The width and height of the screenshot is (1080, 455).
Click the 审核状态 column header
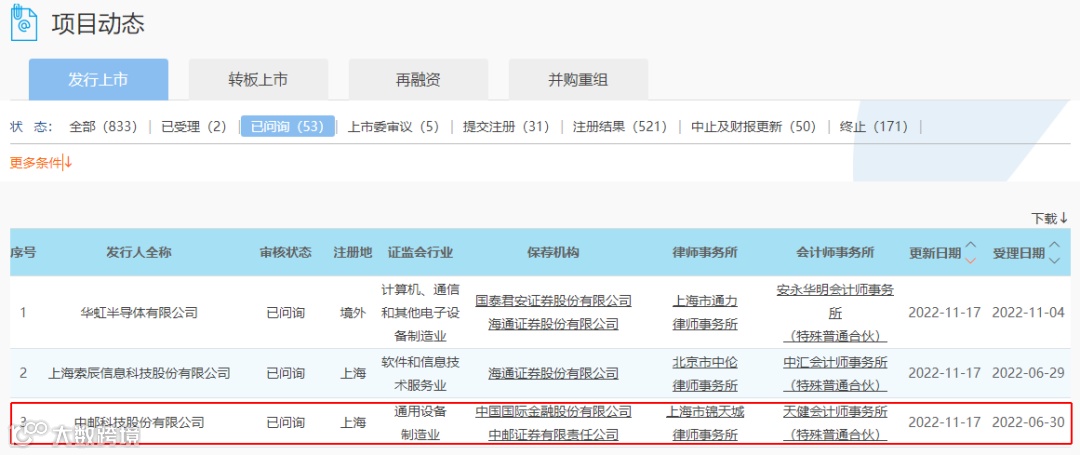coord(285,253)
